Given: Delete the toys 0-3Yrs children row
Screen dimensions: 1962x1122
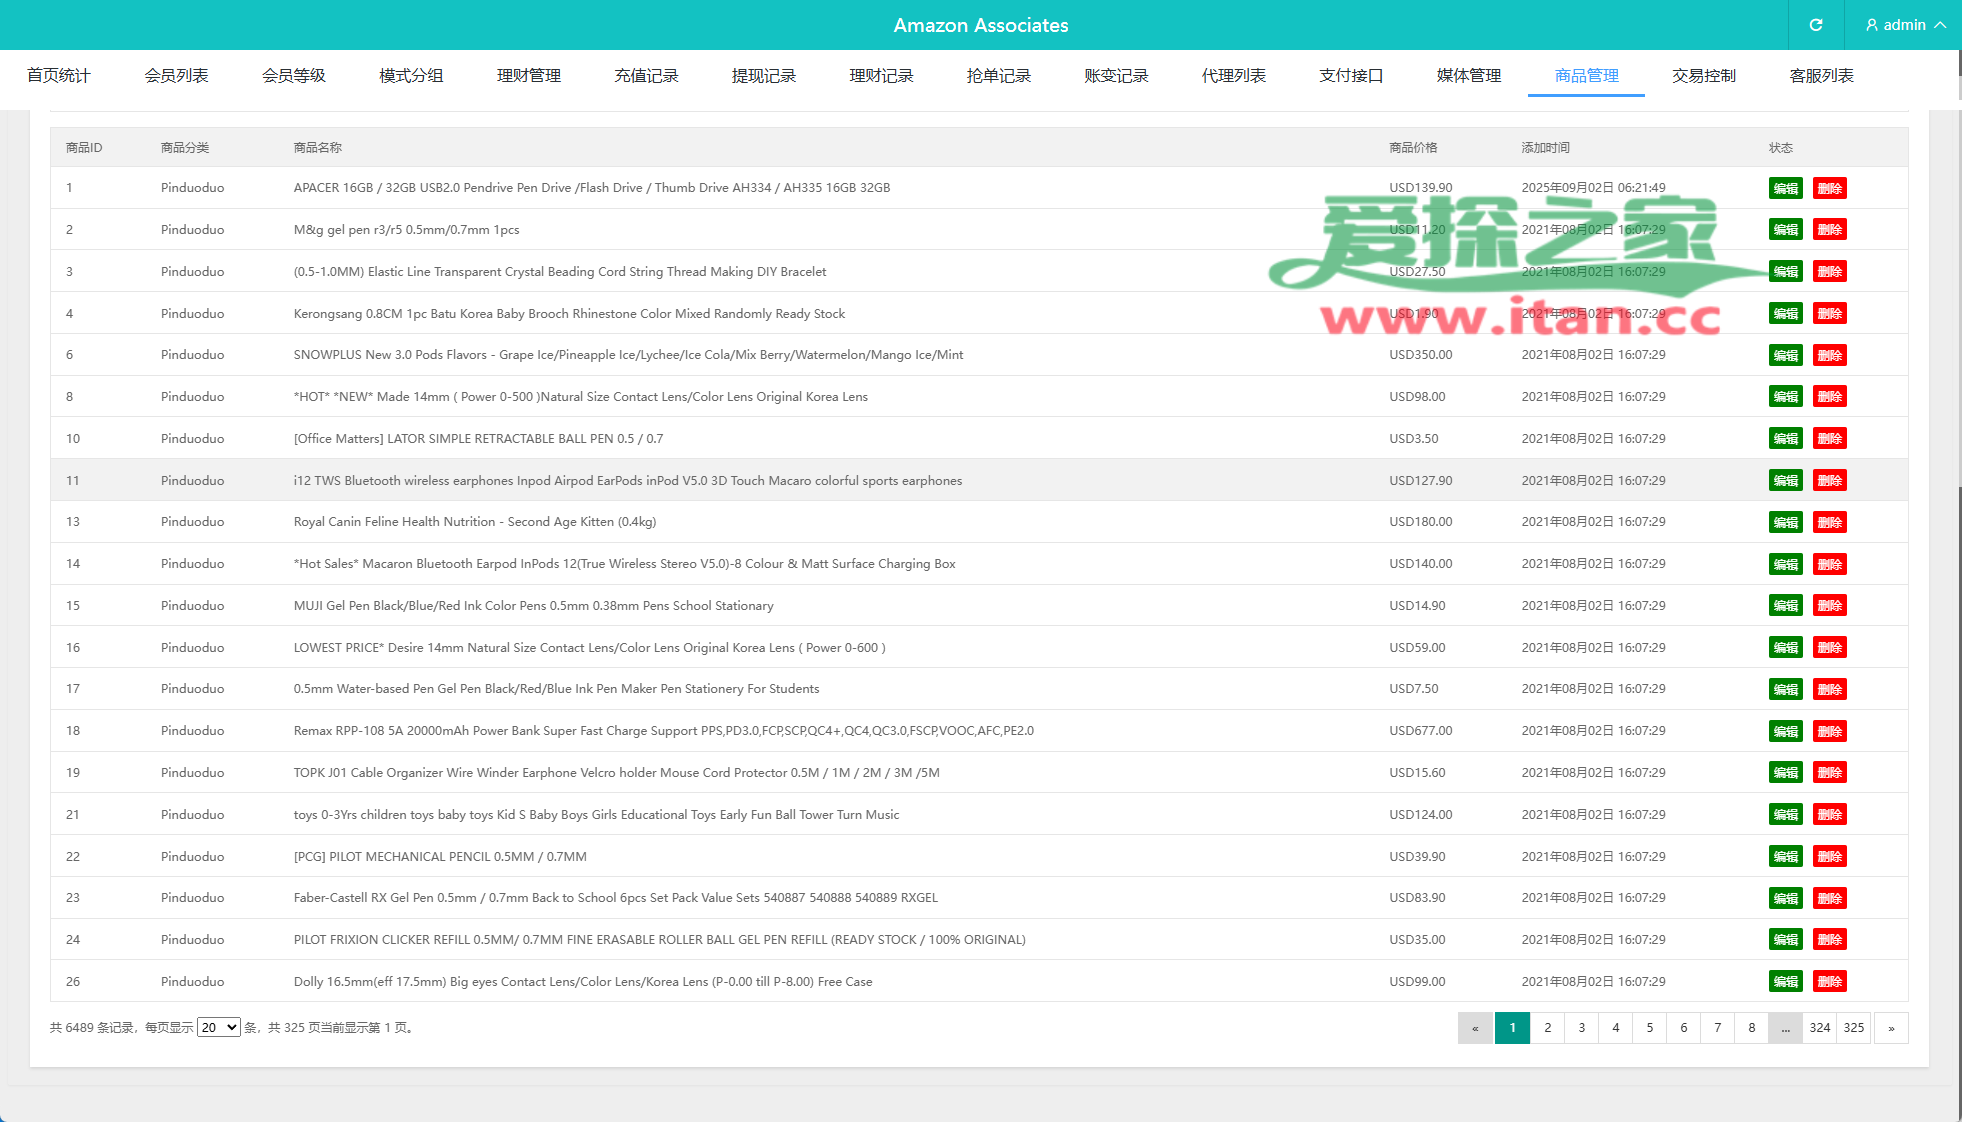Looking at the screenshot, I should pyautogui.click(x=1829, y=815).
